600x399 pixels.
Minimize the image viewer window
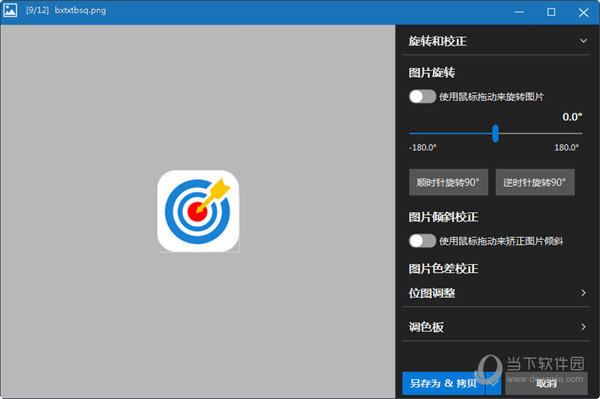[519, 12]
